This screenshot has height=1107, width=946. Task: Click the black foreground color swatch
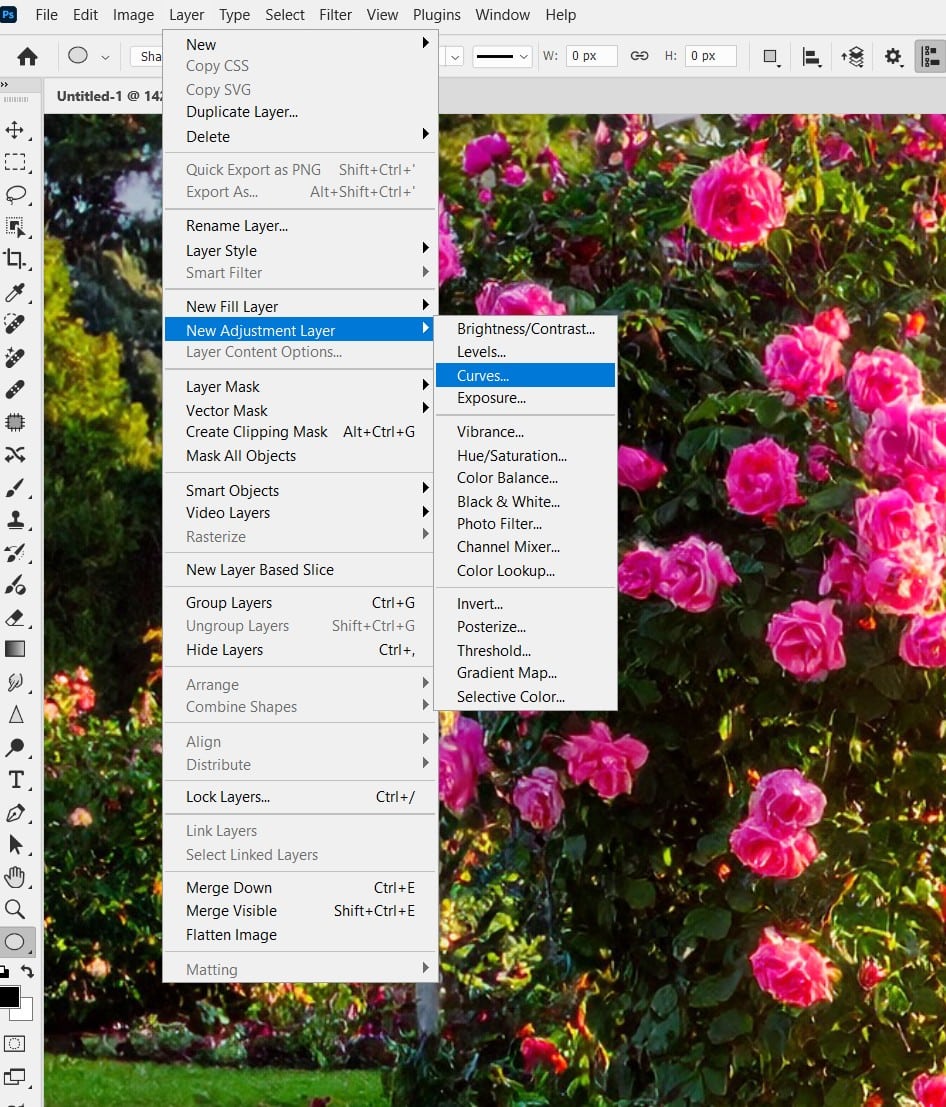click(9, 995)
